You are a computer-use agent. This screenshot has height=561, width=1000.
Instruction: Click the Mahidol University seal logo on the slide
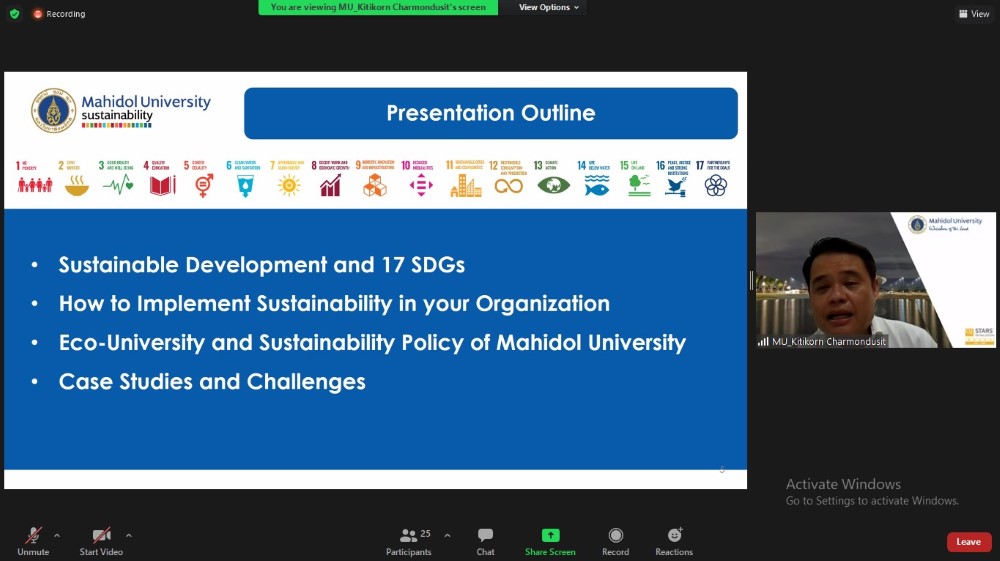point(54,110)
